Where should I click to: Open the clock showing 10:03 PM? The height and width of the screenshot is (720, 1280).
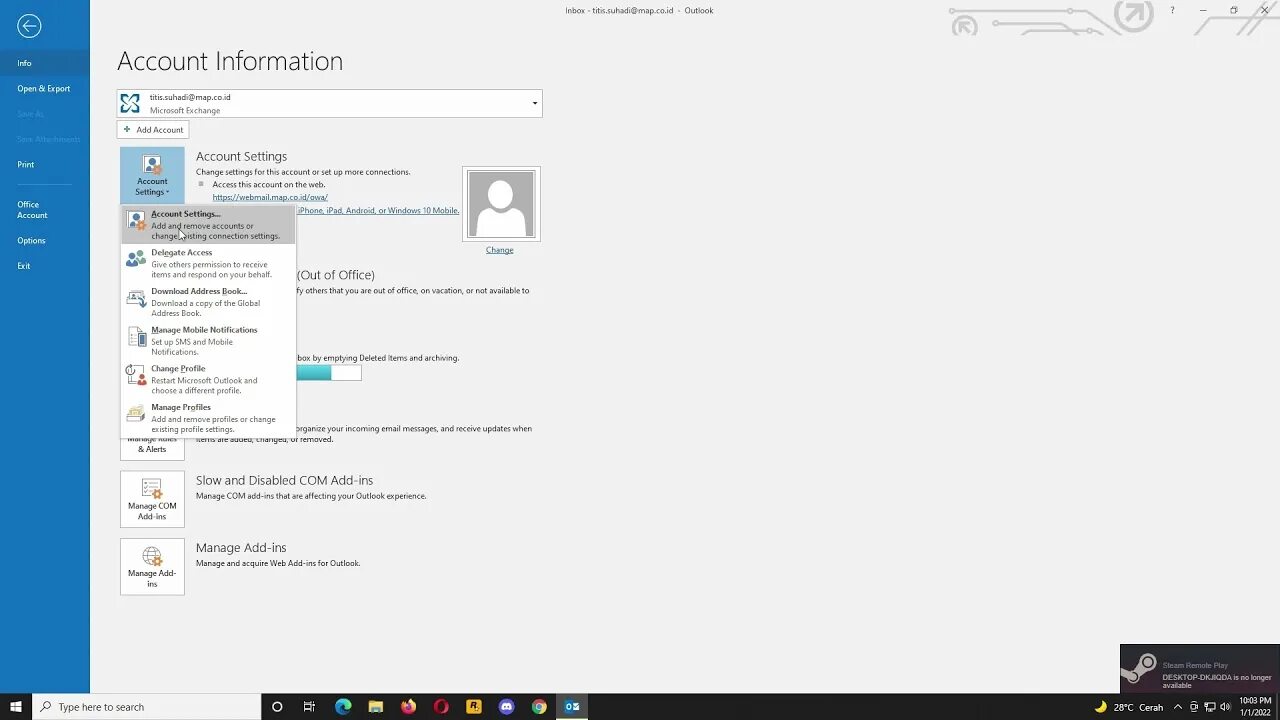pos(1255,707)
